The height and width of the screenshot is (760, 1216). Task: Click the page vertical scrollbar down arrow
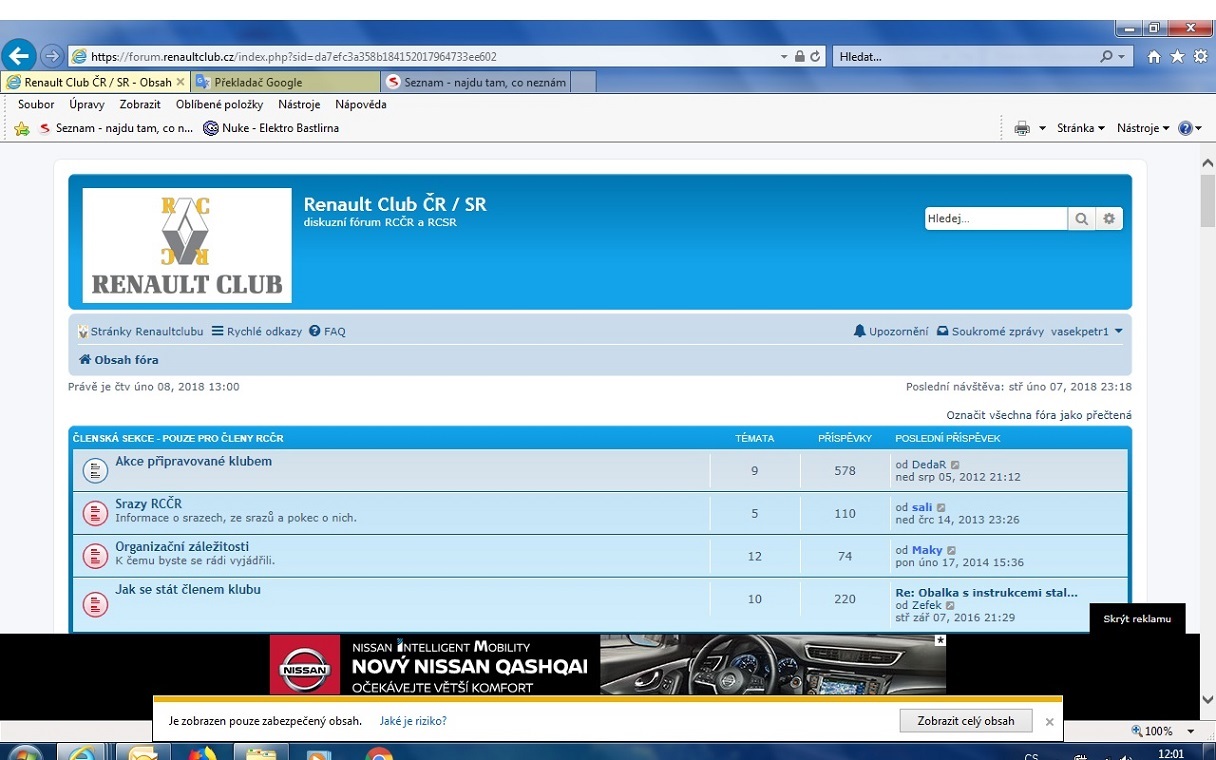[x=1207, y=700]
